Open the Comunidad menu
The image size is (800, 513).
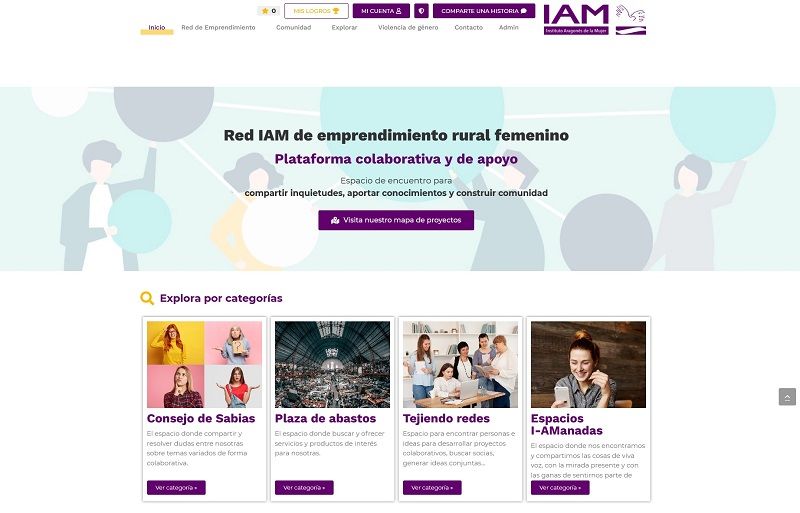point(293,28)
